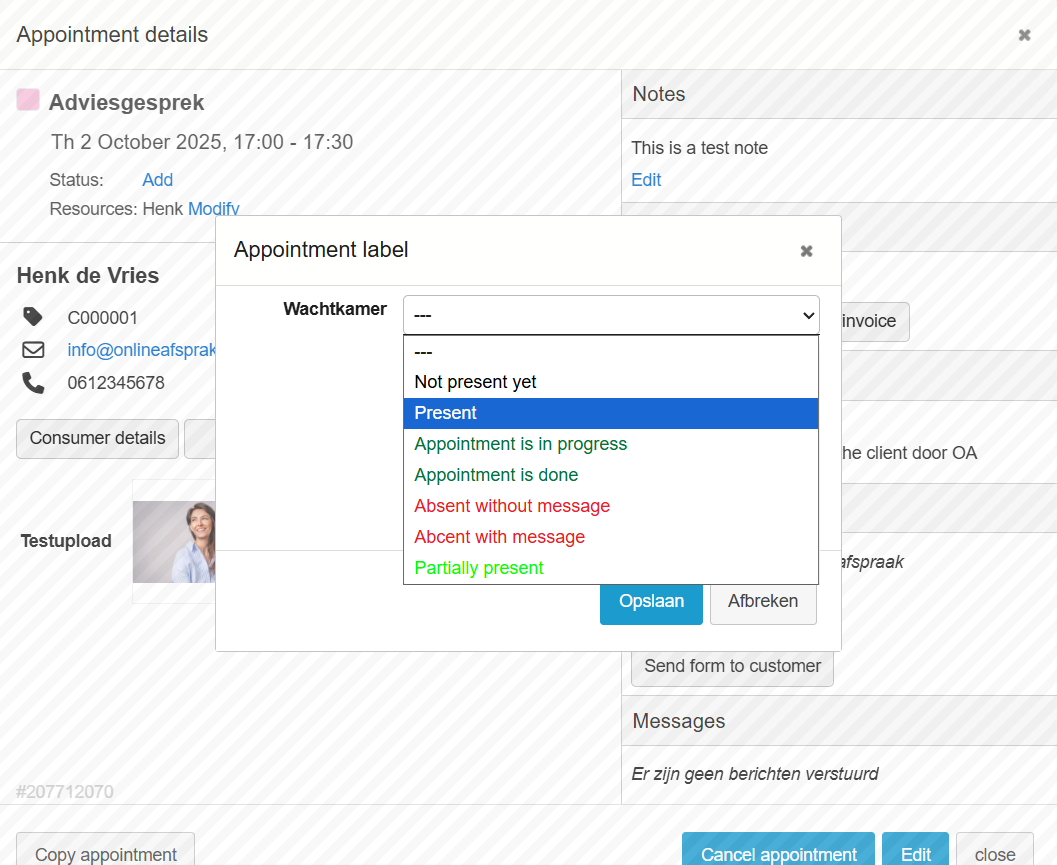This screenshot has width=1057, height=865.
Task: Click the pink Adviesgesprek color swatch
Action: click(28, 100)
